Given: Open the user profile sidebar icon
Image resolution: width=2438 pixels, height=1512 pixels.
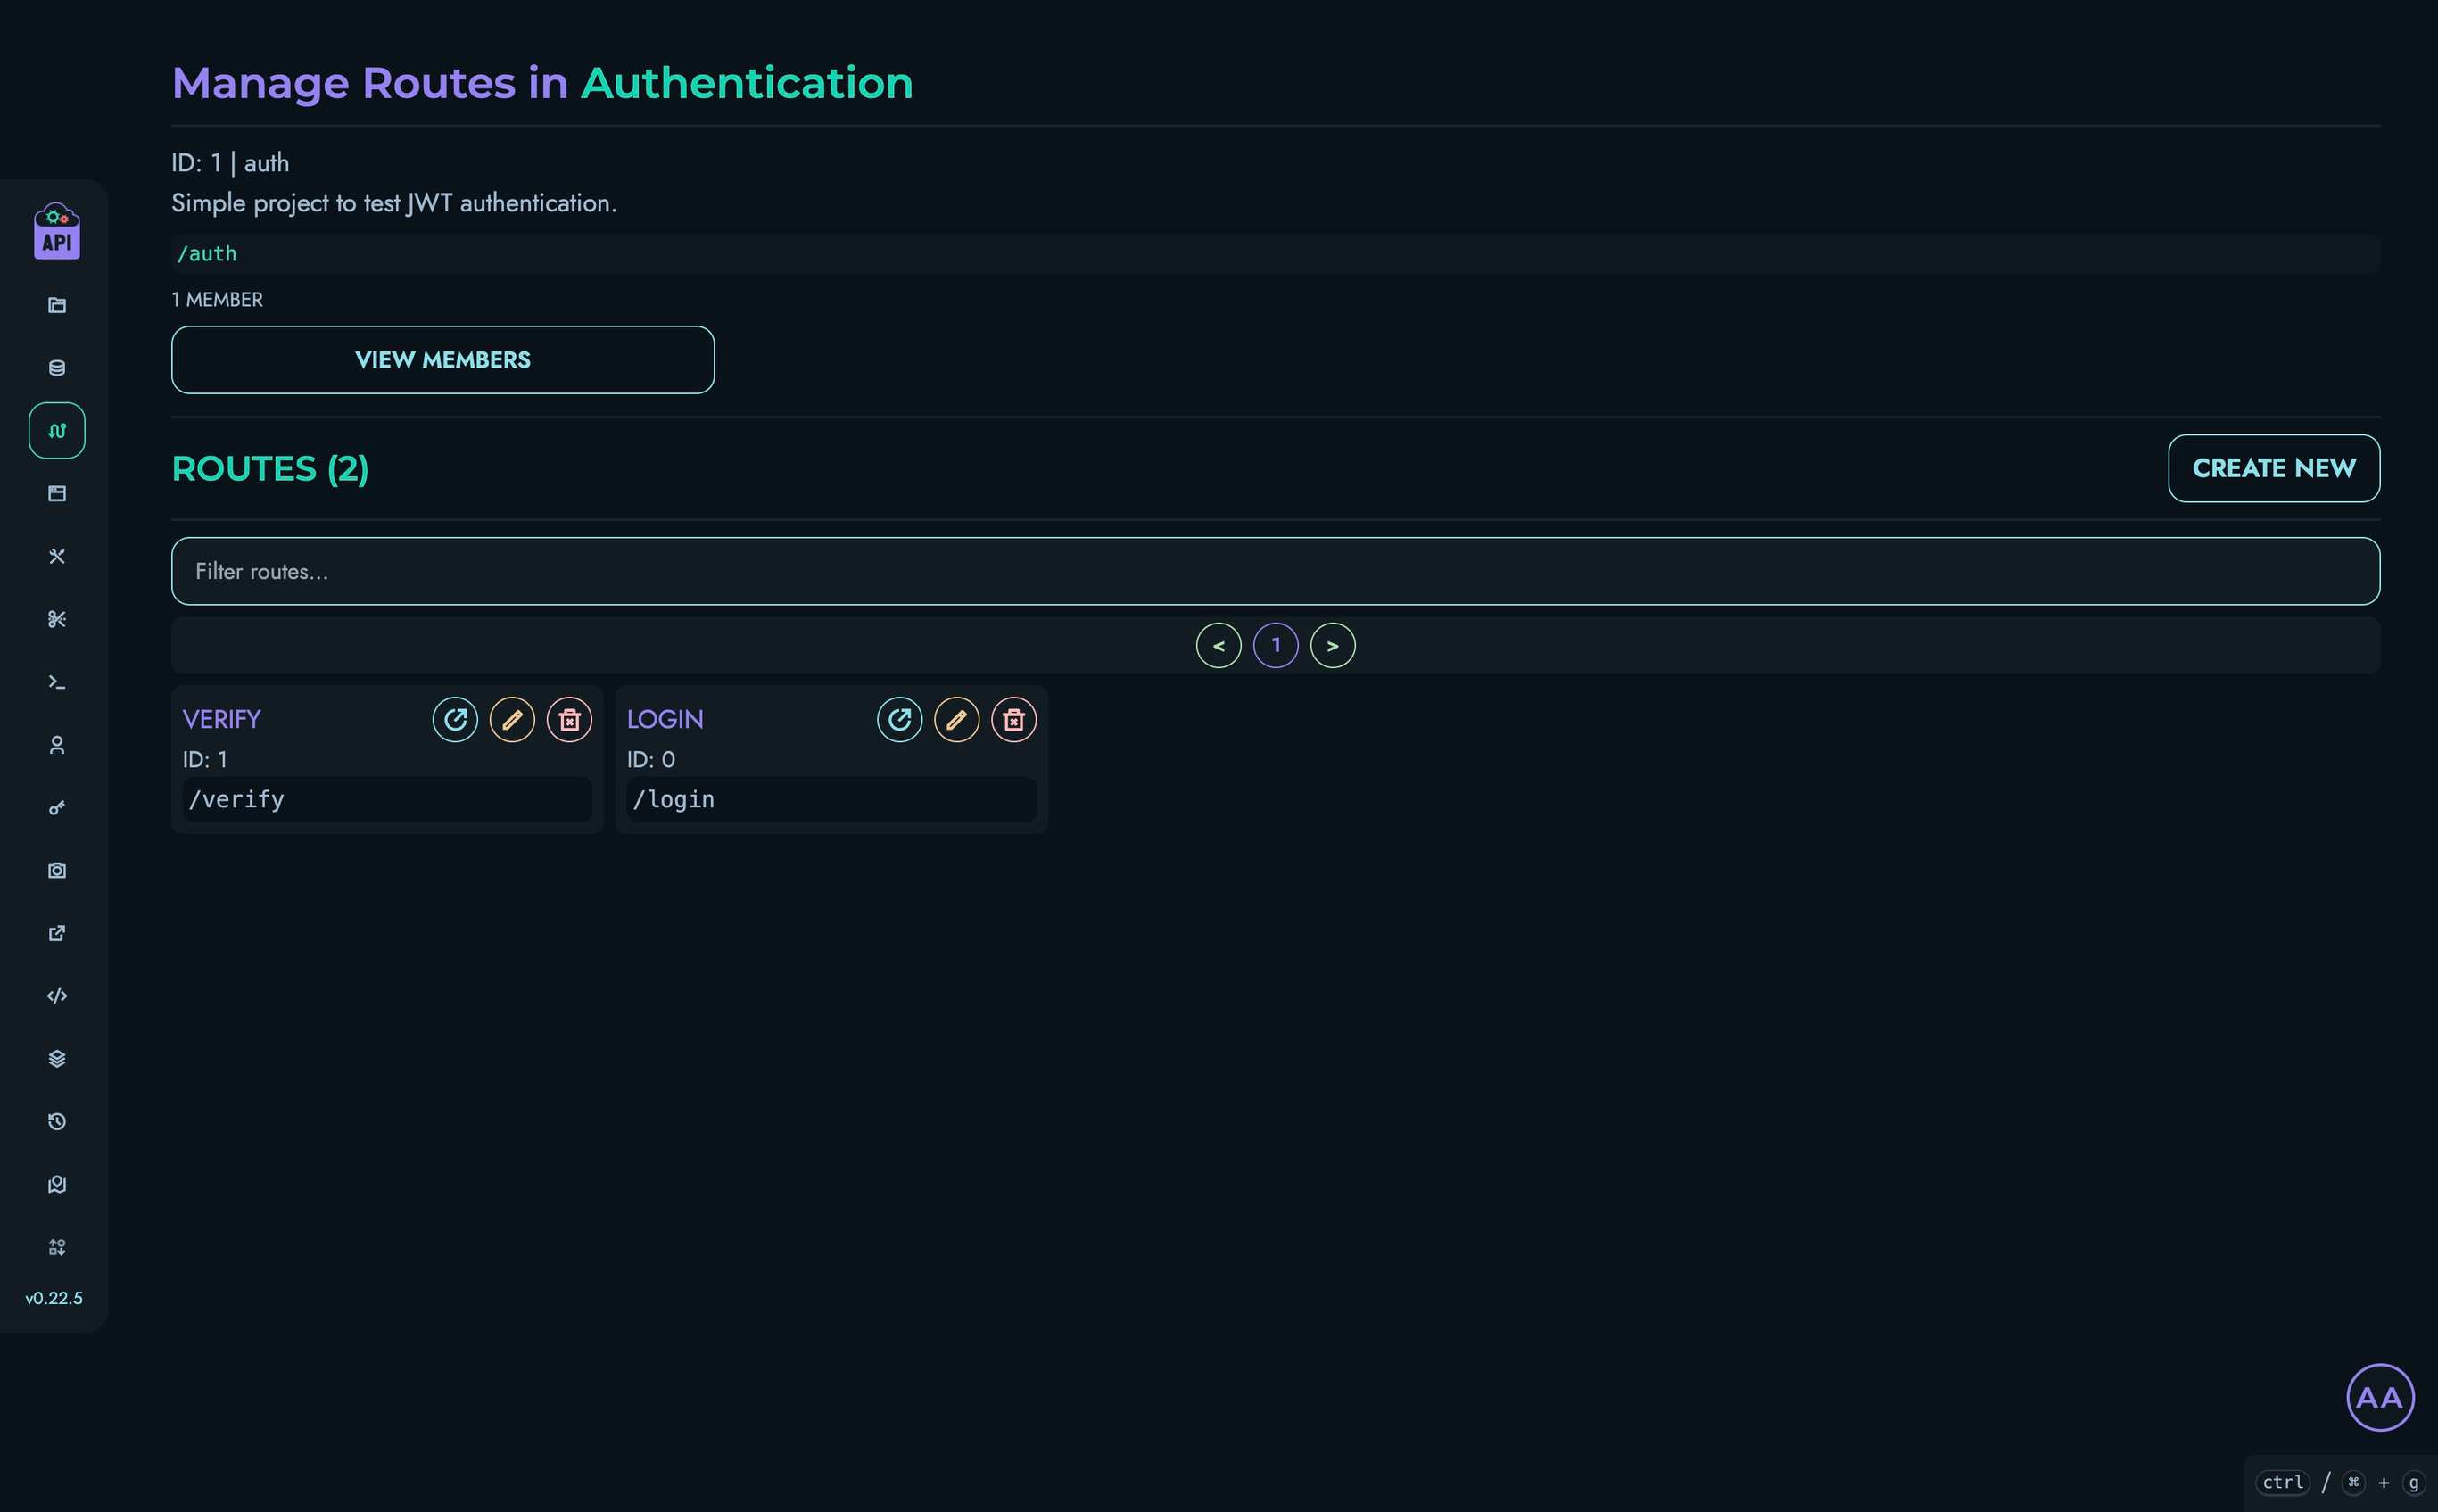Looking at the screenshot, I should pyautogui.click(x=57, y=745).
